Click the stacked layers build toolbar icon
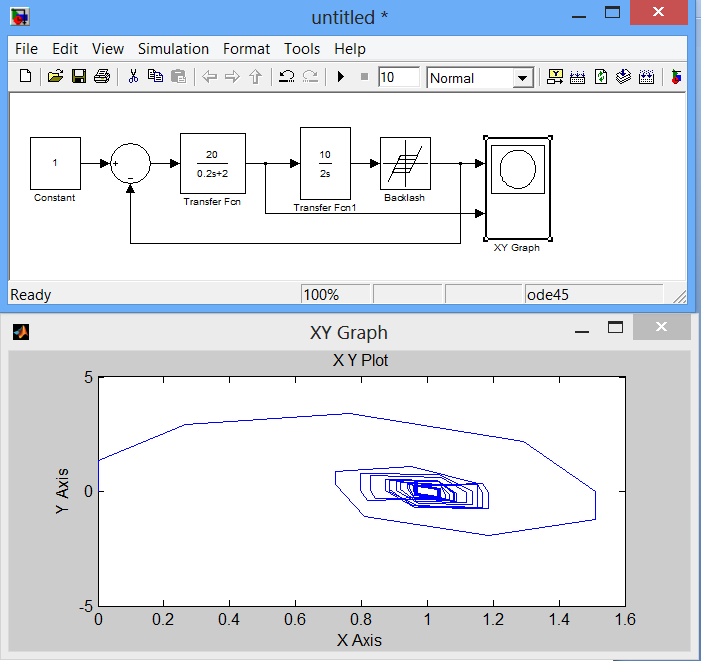This screenshot has height=661, width=701. [623, 77]
